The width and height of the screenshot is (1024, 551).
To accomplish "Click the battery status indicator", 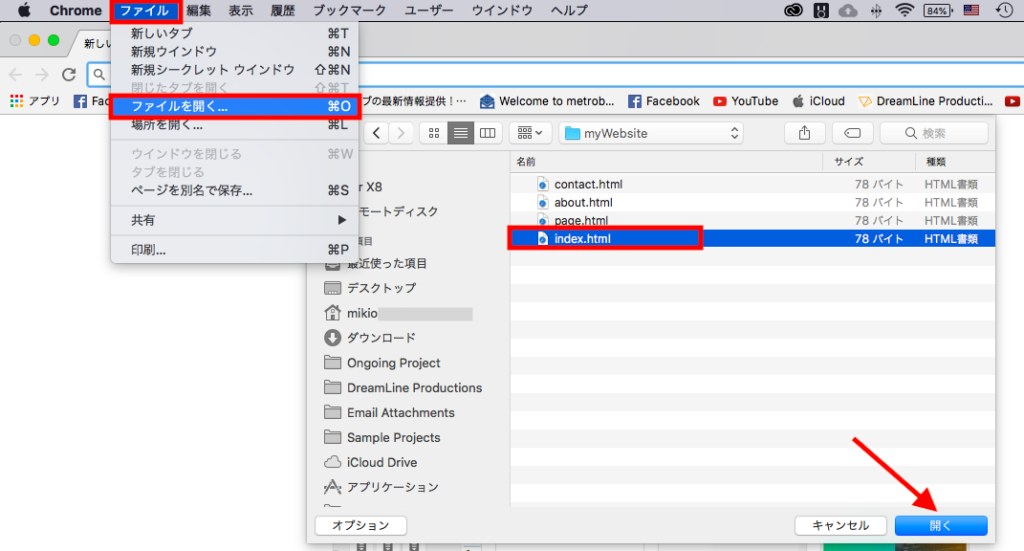I will point(938,10).
